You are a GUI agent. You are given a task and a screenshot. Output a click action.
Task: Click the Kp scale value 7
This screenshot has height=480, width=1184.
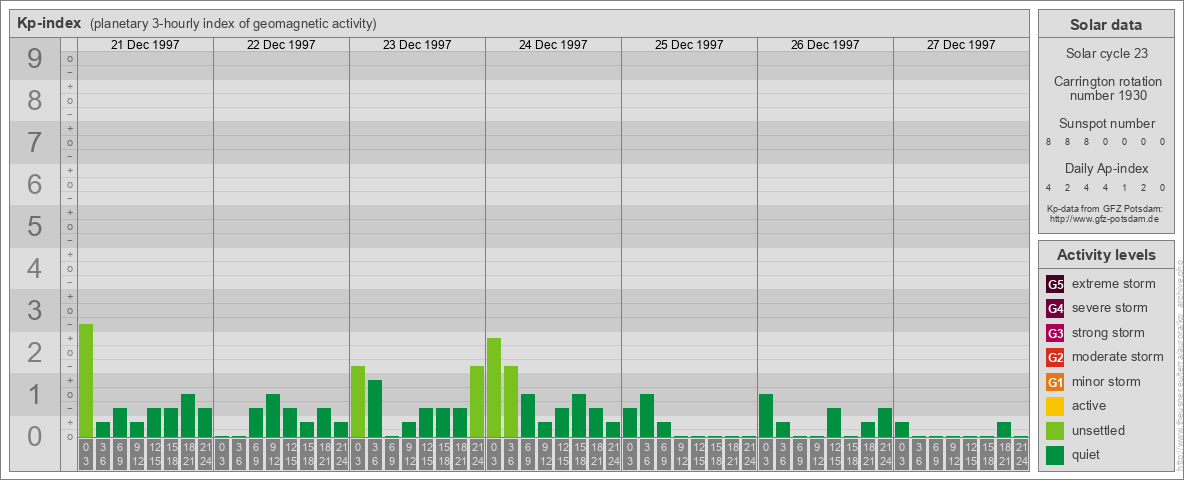35,143
